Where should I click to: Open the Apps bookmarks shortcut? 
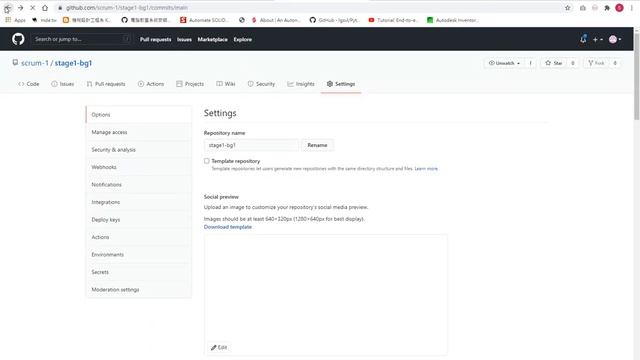pyautogui.click(x=15, y=20)
